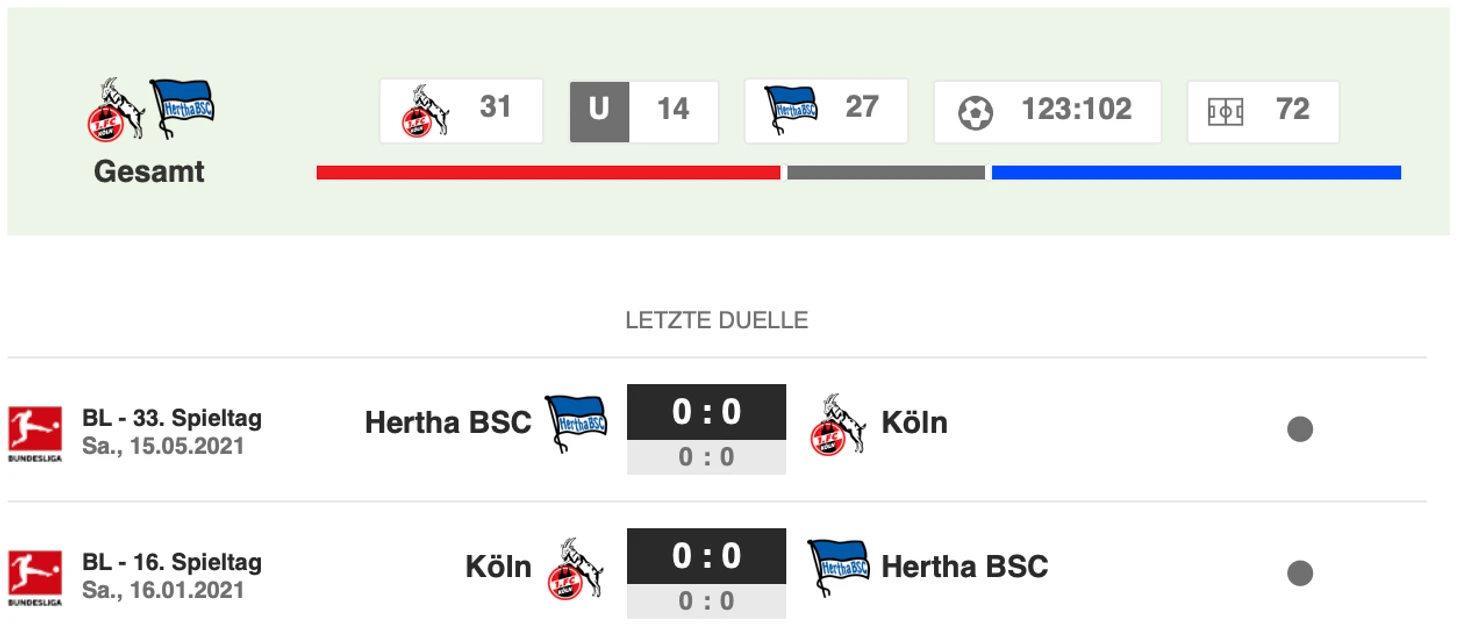Click the red Köln wins bar

click(548, 172)
